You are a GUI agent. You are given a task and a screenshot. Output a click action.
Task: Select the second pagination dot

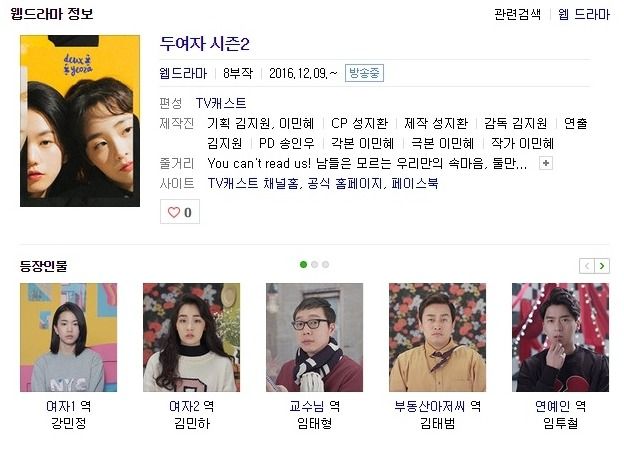tap(314, 265)
